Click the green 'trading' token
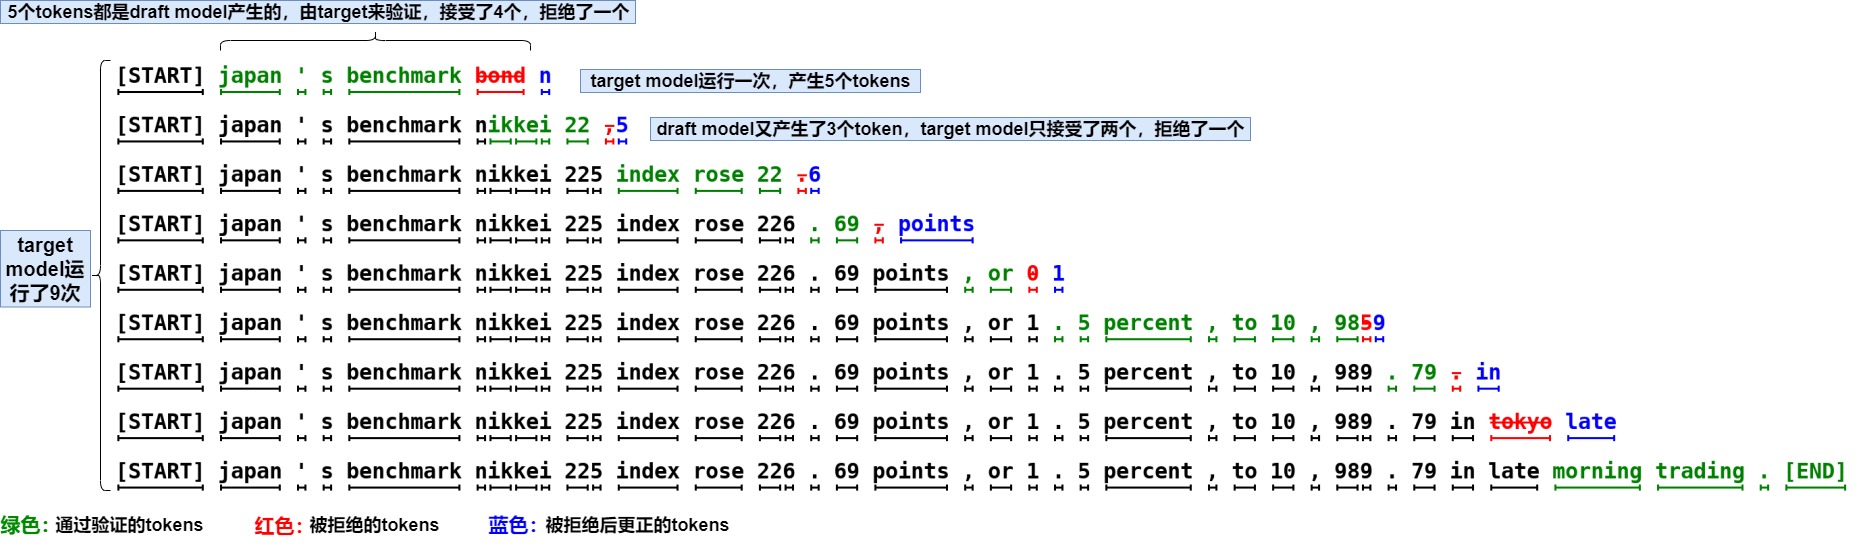Image resolution: width=1860 pixels, height=545 pixels. pyautogui.click(x=1700, y=472)
